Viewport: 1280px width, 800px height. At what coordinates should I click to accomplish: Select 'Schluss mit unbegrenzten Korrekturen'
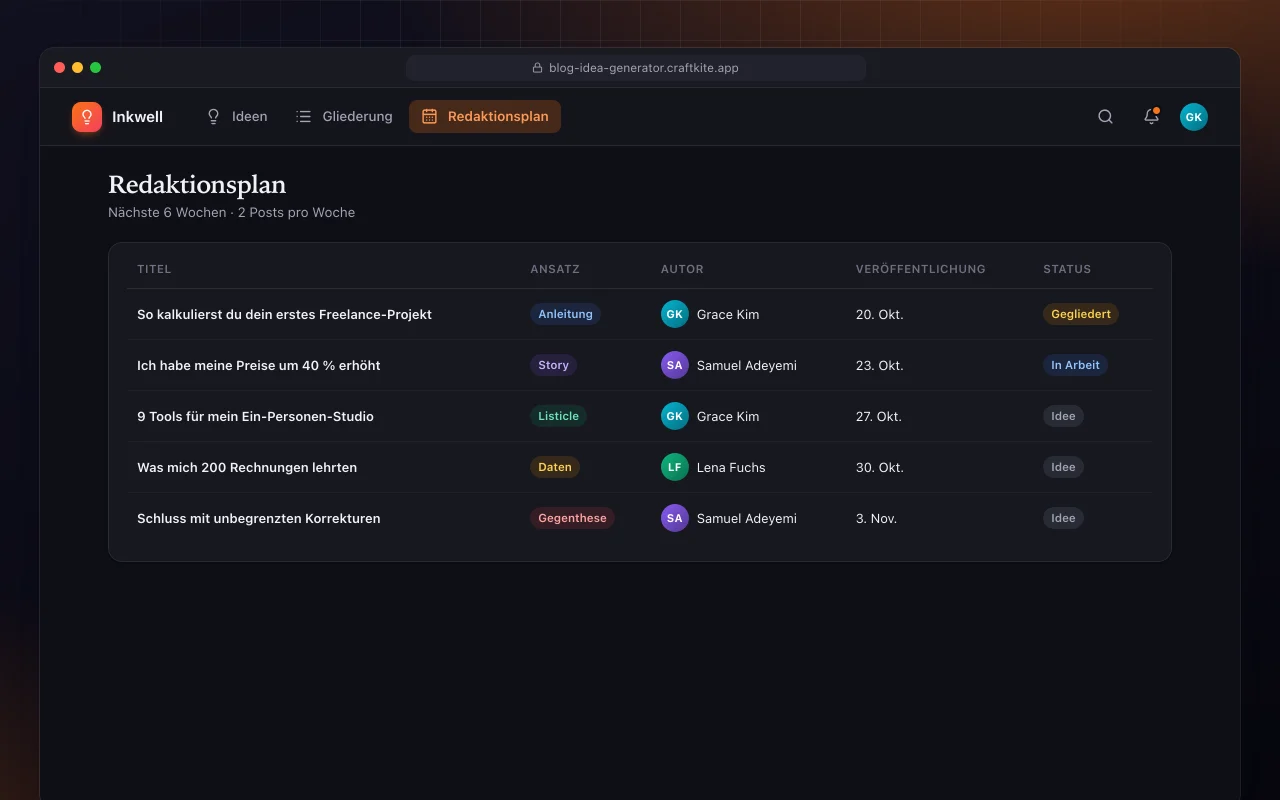(259, 518)
